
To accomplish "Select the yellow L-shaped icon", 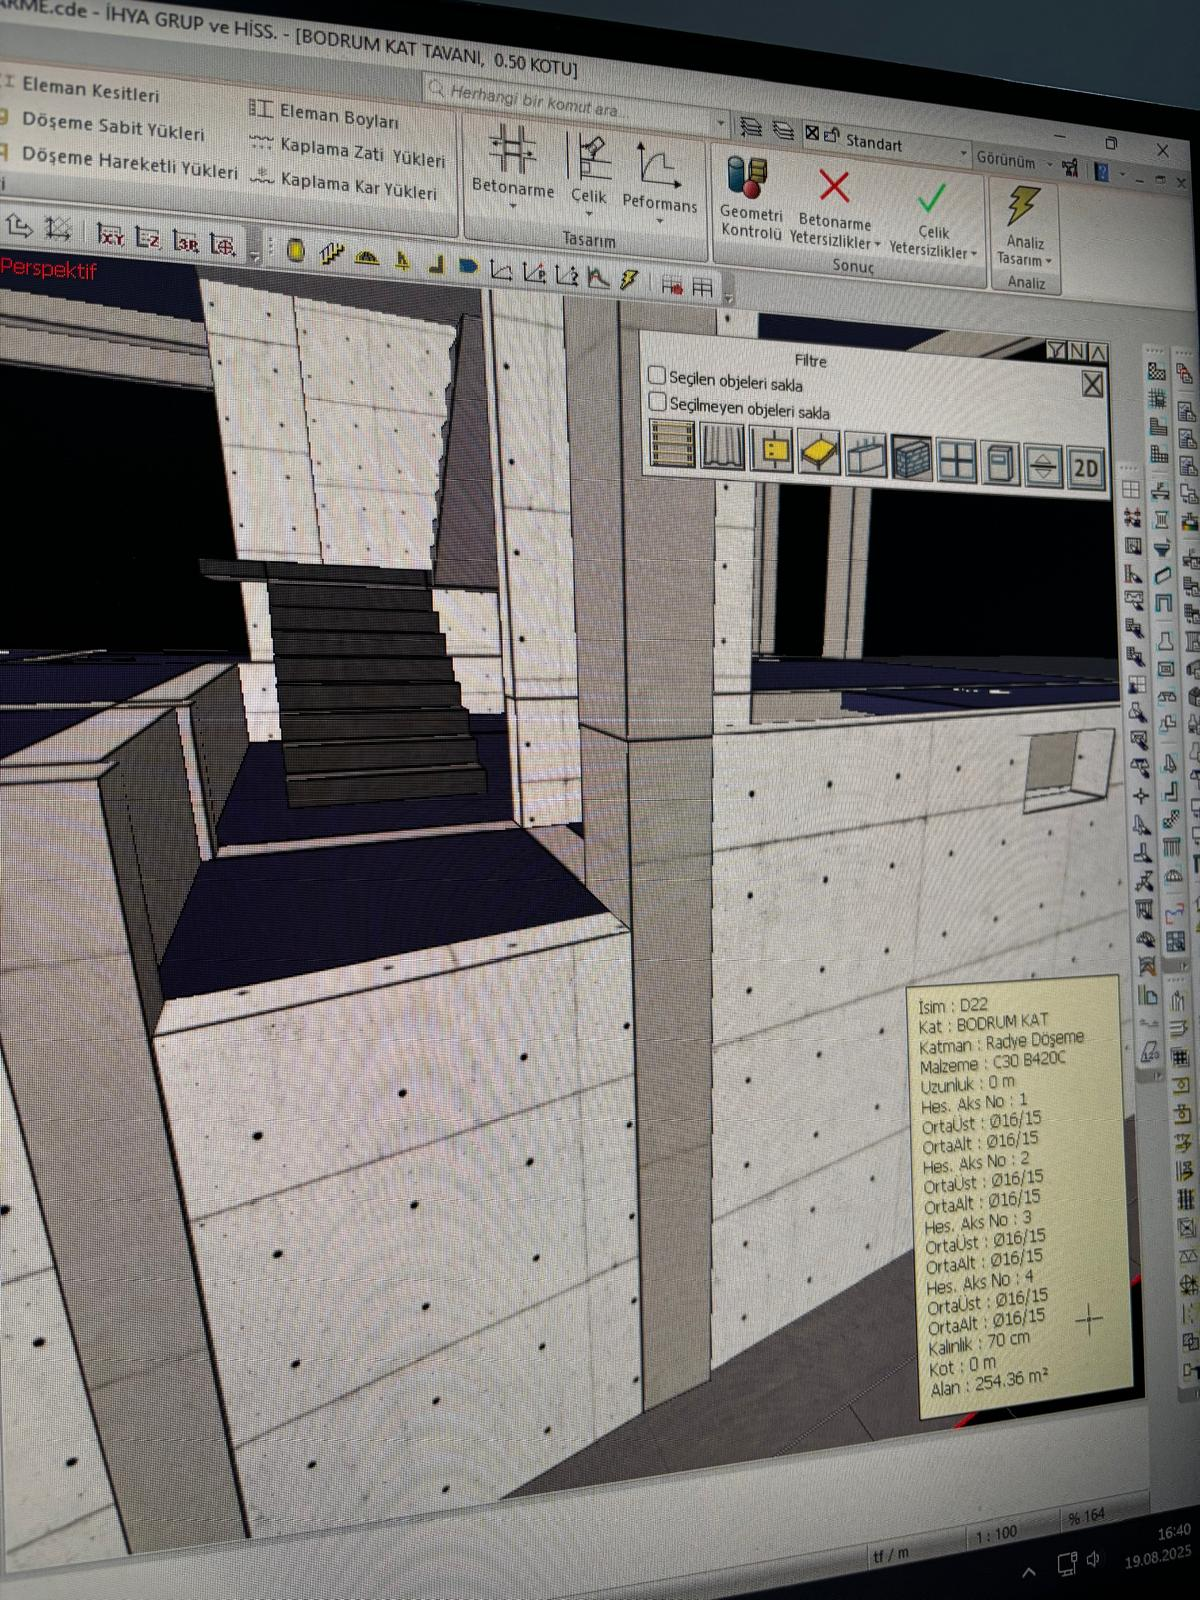I will 436,264.
